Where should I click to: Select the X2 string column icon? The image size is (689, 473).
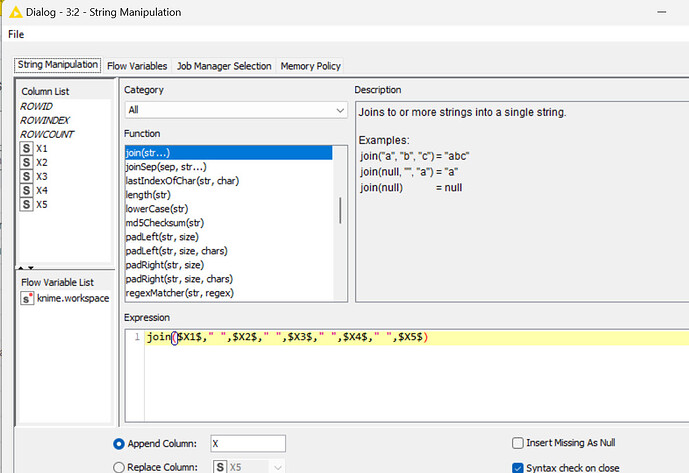click(x=26, y=162)
